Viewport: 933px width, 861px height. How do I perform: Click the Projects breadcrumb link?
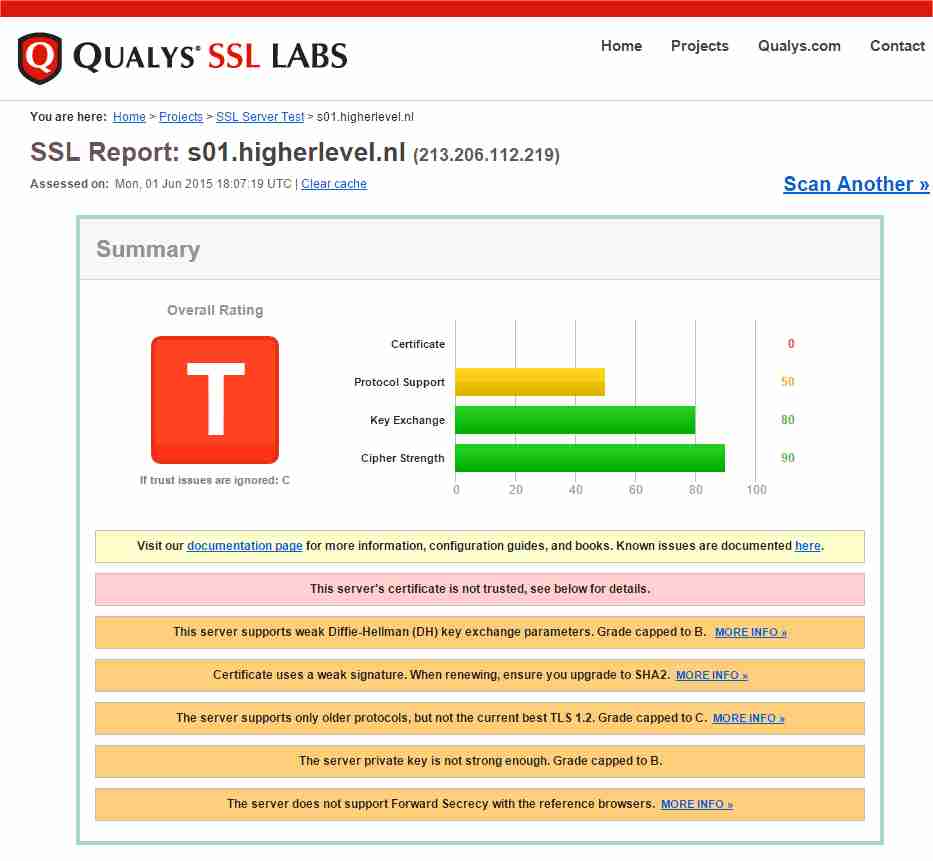click(x=181, y=117)
